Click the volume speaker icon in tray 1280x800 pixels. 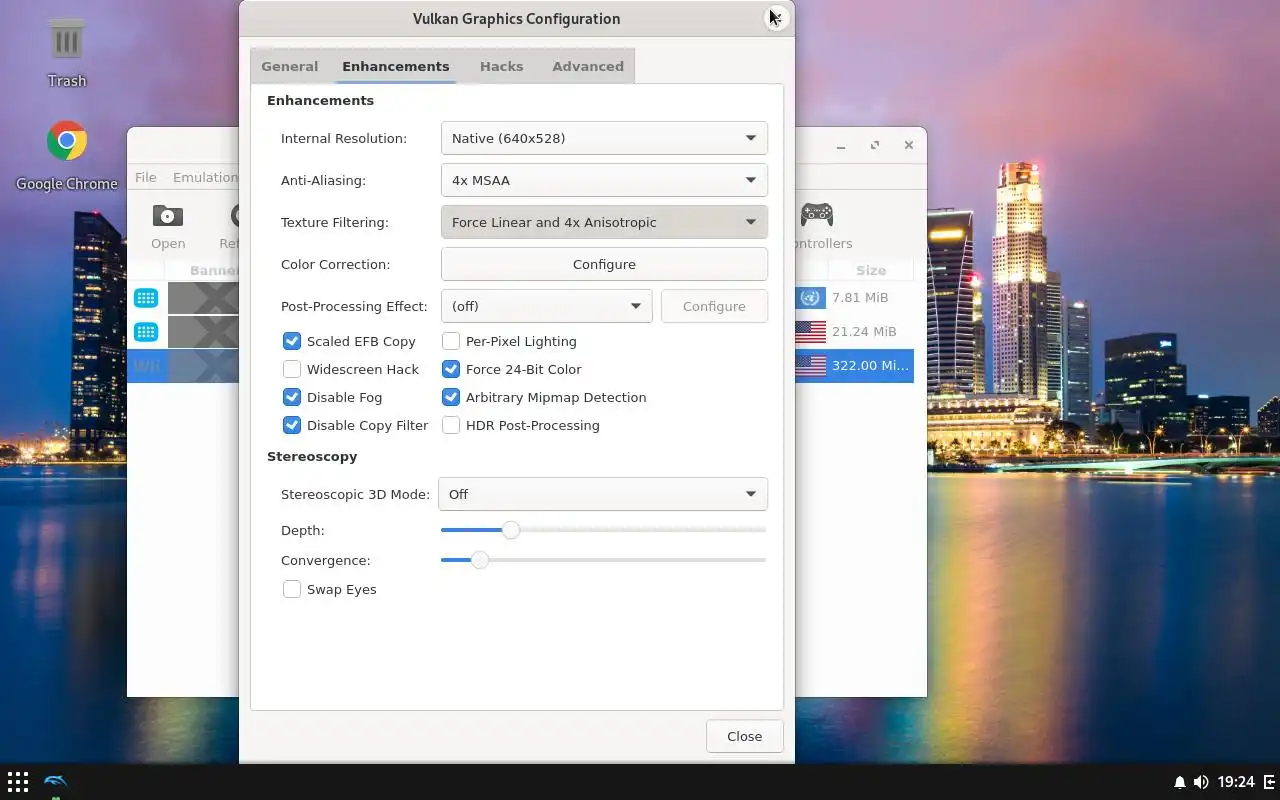point(1201,782)
